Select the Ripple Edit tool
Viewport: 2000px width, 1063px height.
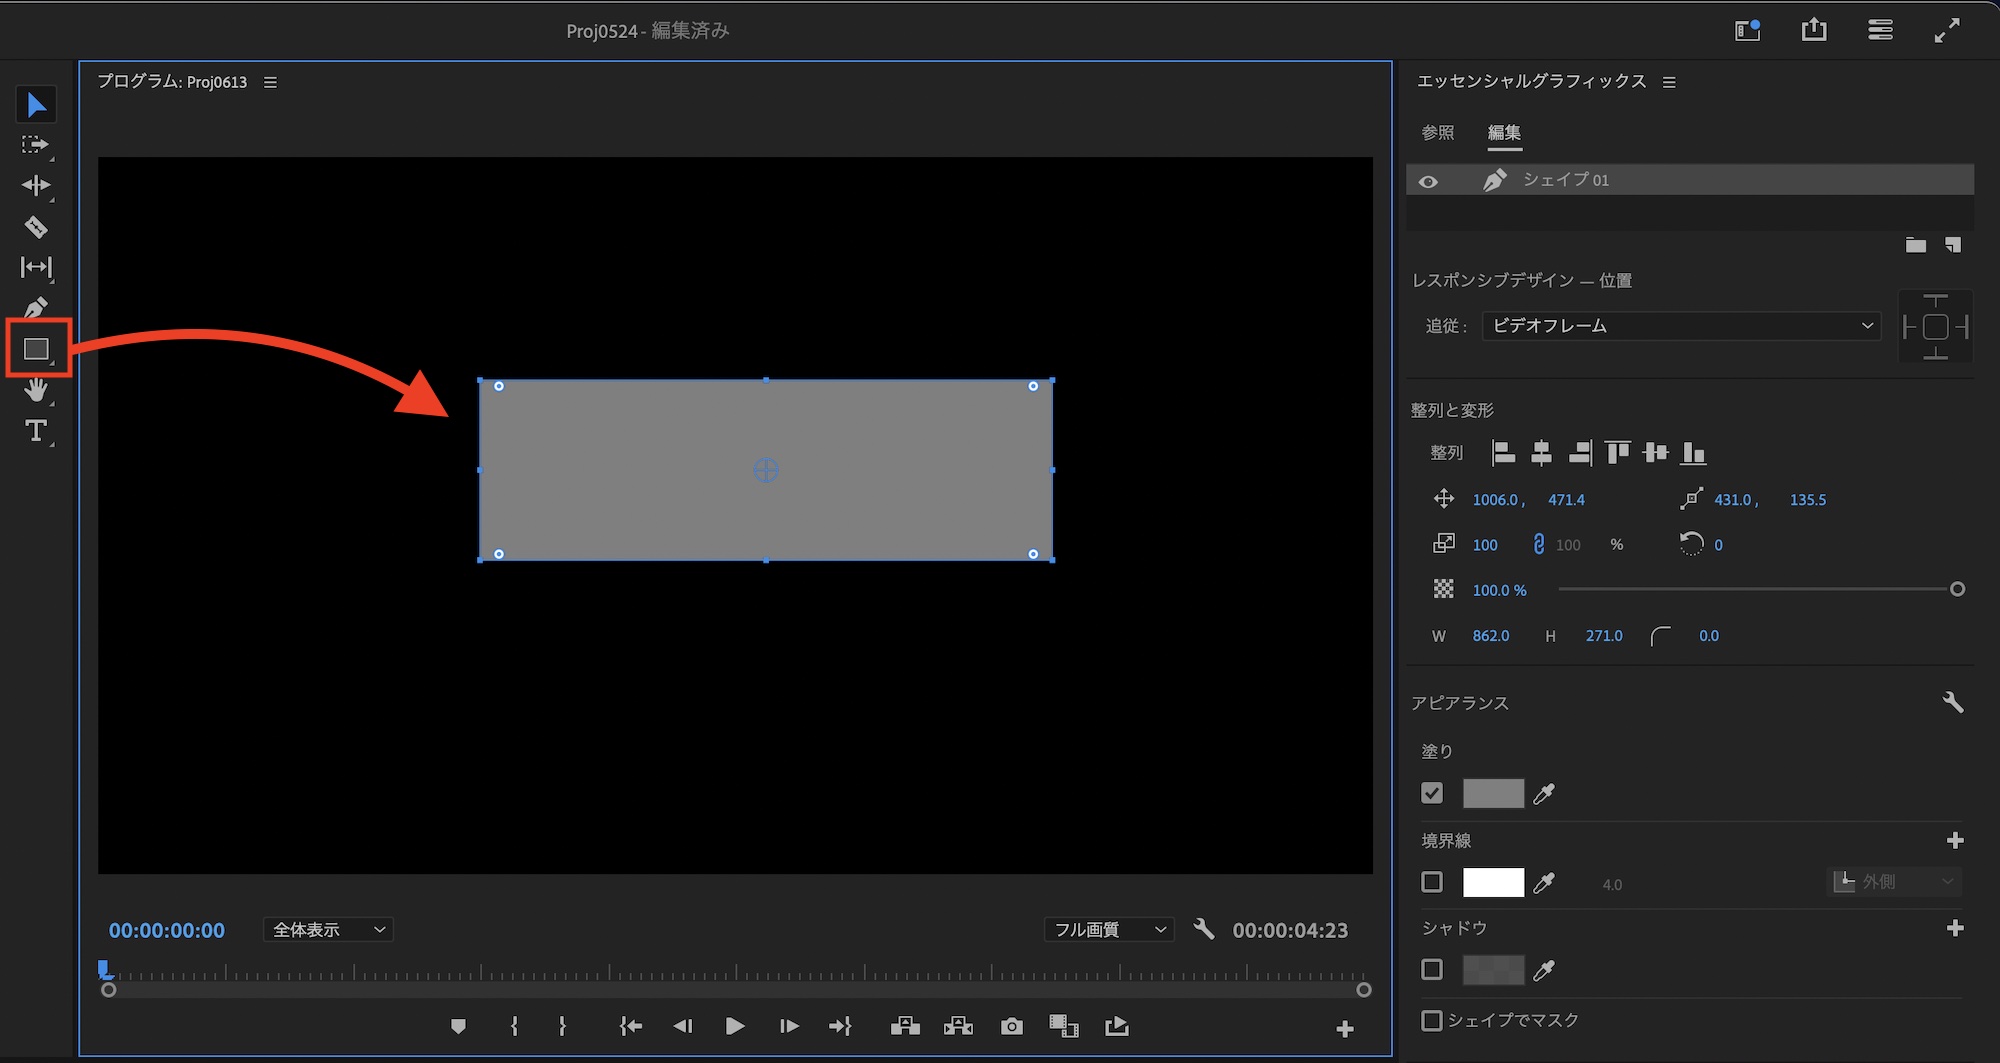tap(36, 186)
